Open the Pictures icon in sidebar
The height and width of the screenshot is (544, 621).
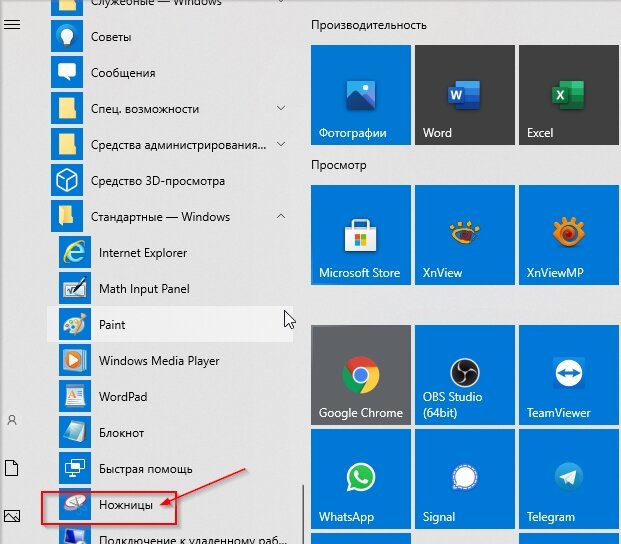(x=12, y=516)
